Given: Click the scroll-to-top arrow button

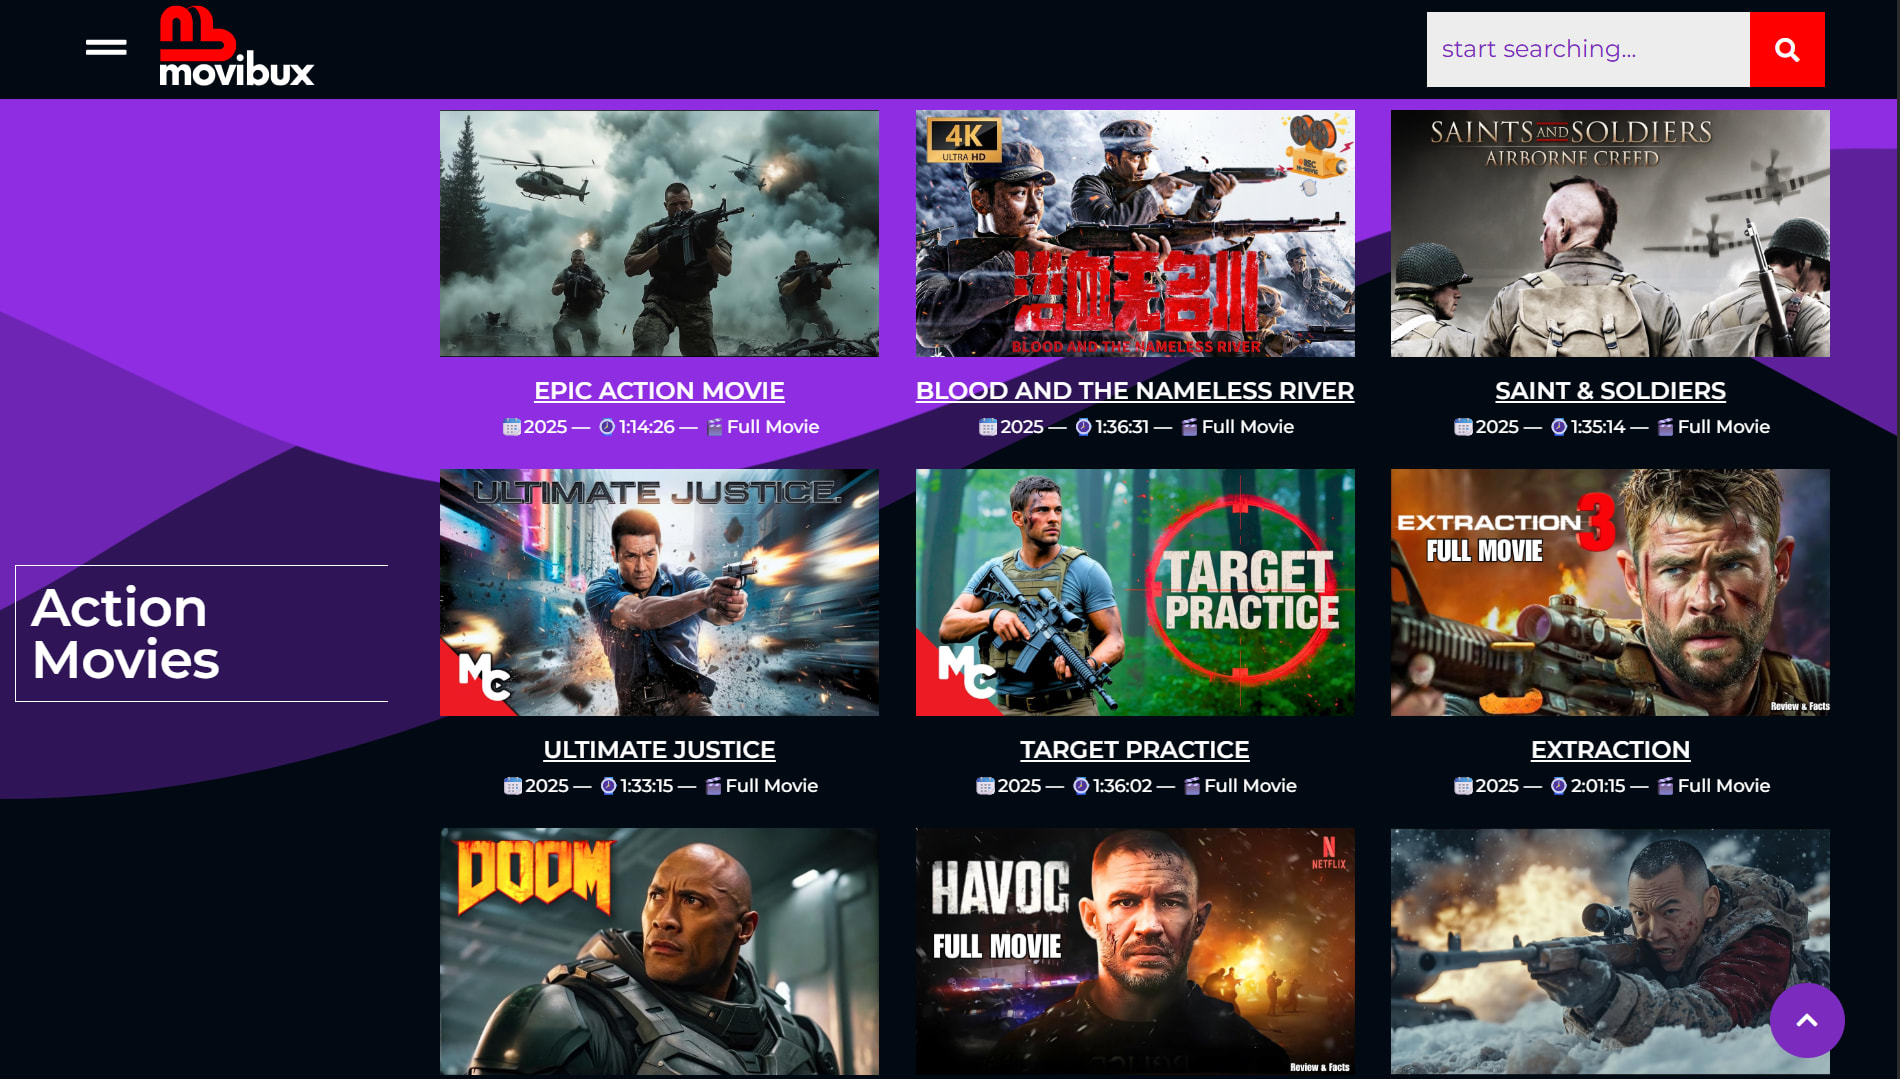Looking at the screenshot, I should [x=1807, y=1021].
